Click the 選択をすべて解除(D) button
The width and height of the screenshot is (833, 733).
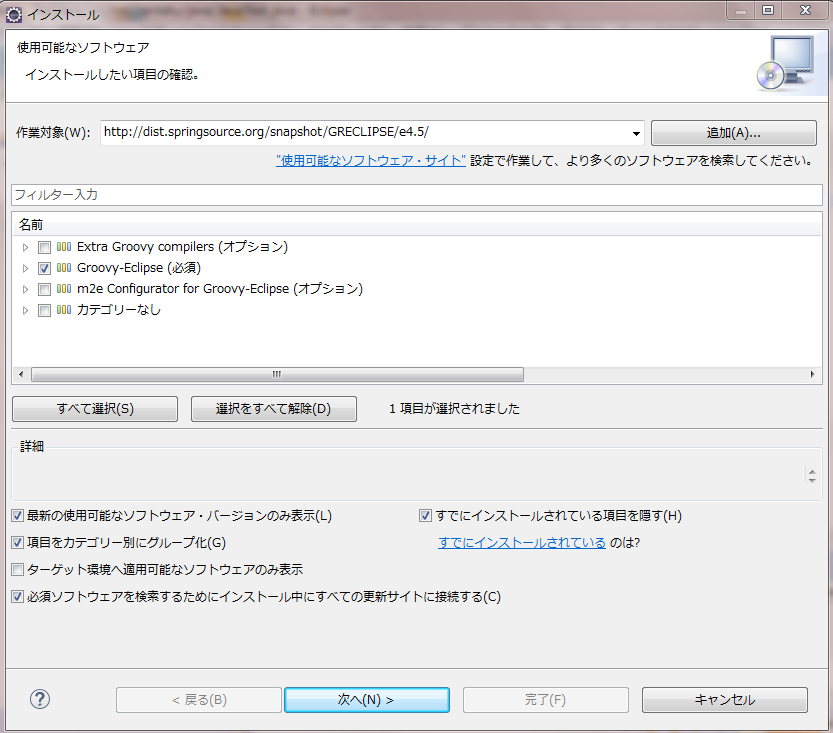coord(274,408)
